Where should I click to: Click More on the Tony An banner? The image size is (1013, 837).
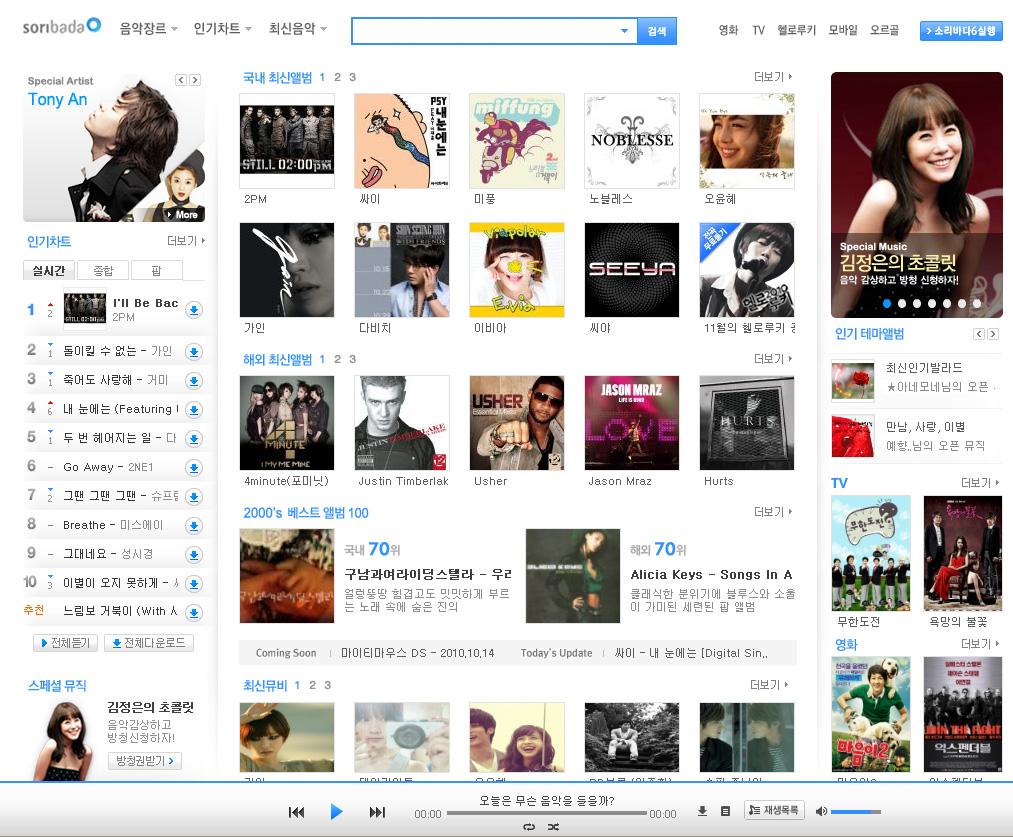point(183,214)
